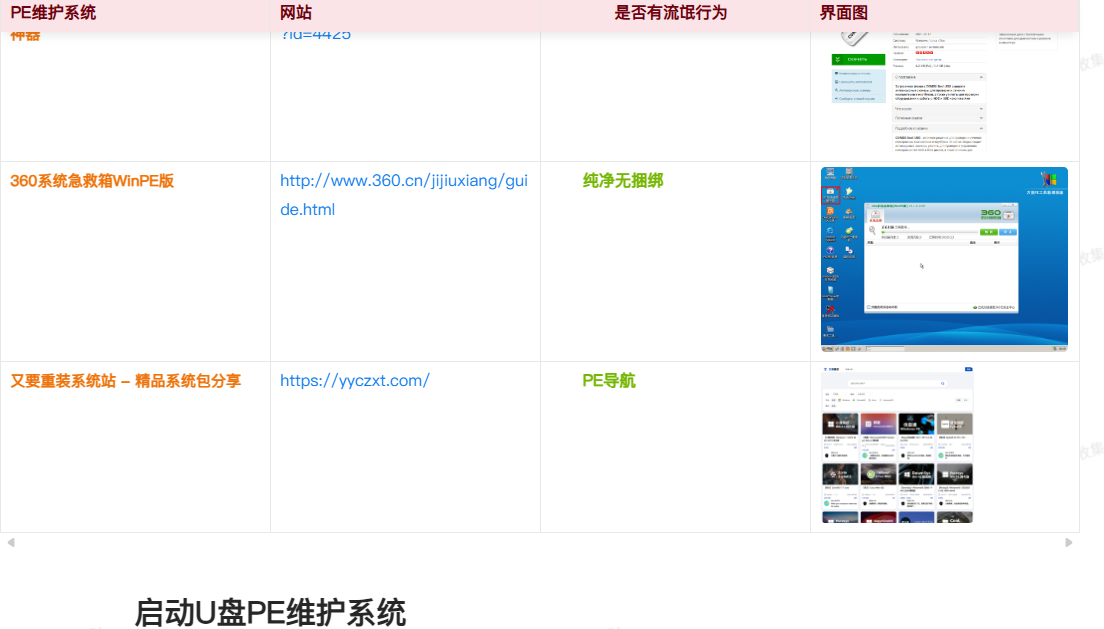Click the "PE维护系统" column header
The height and width of the screenshot is (629, 1104).
tap(54, 13)
